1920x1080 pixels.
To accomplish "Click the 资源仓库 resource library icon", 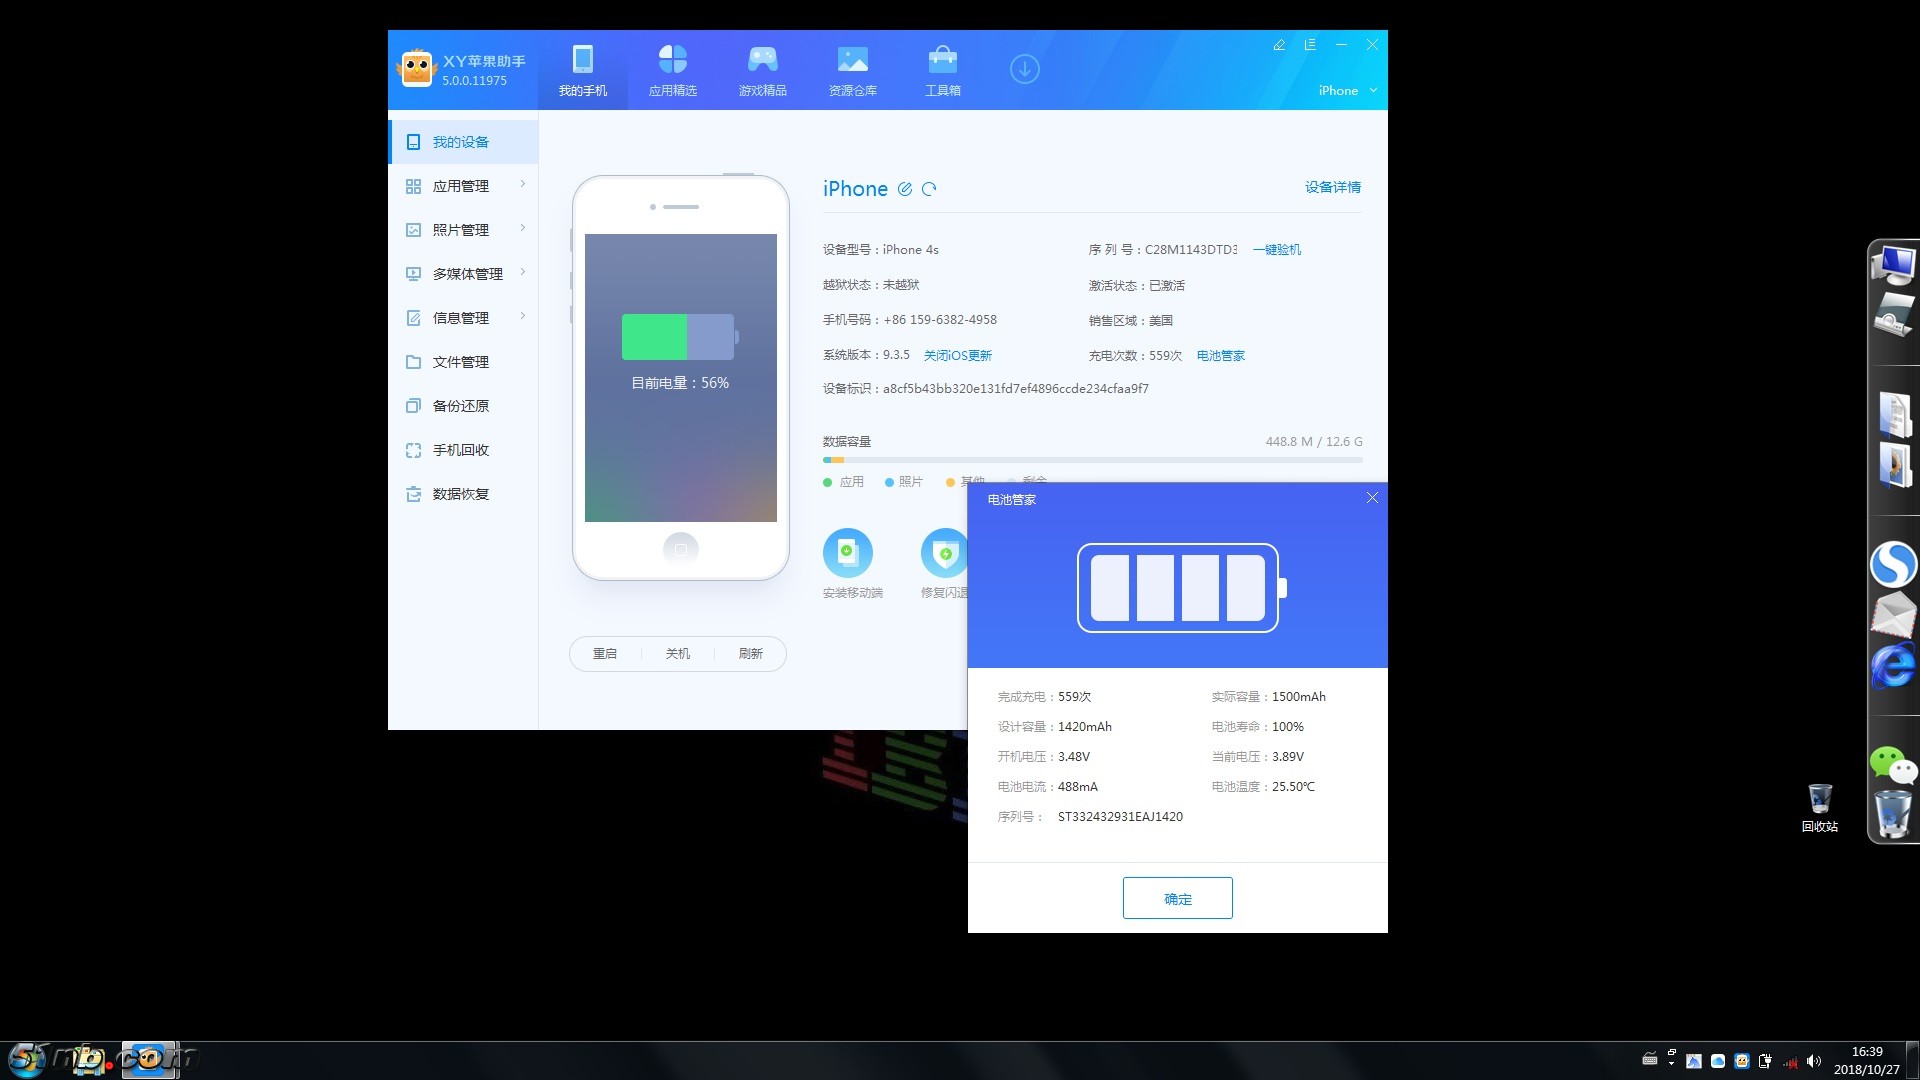I will (x=852, y=60).
